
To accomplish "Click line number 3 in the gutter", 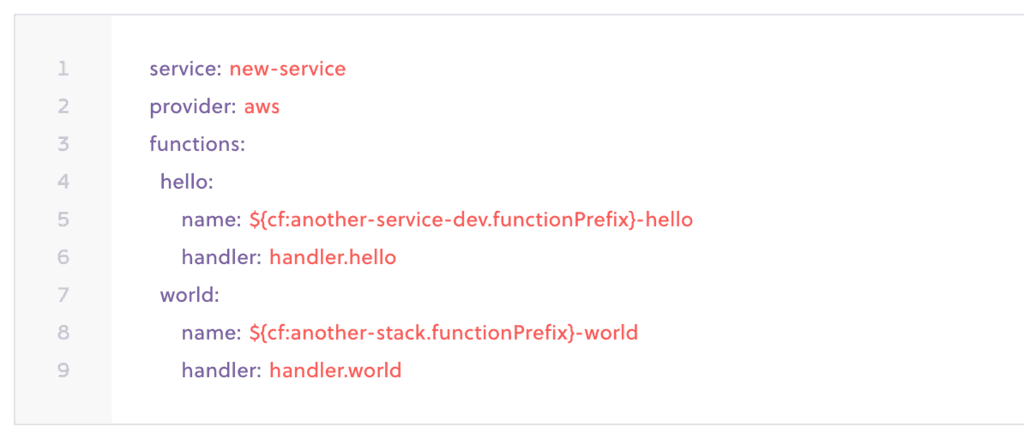I will pos(63,144).
